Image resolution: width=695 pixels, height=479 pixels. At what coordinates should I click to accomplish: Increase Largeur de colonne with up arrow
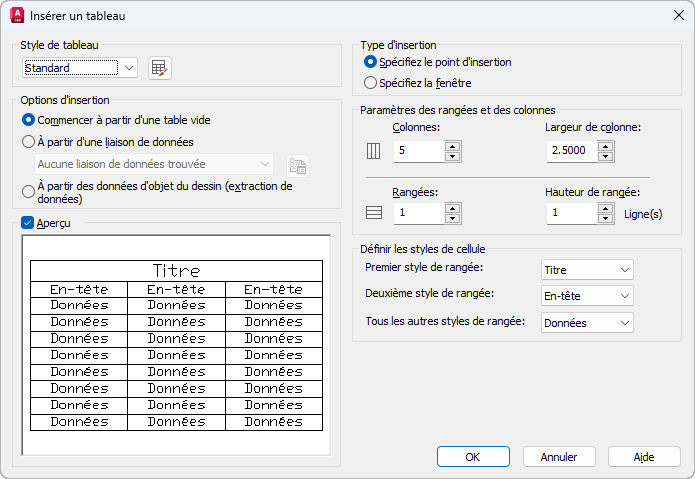605,146
